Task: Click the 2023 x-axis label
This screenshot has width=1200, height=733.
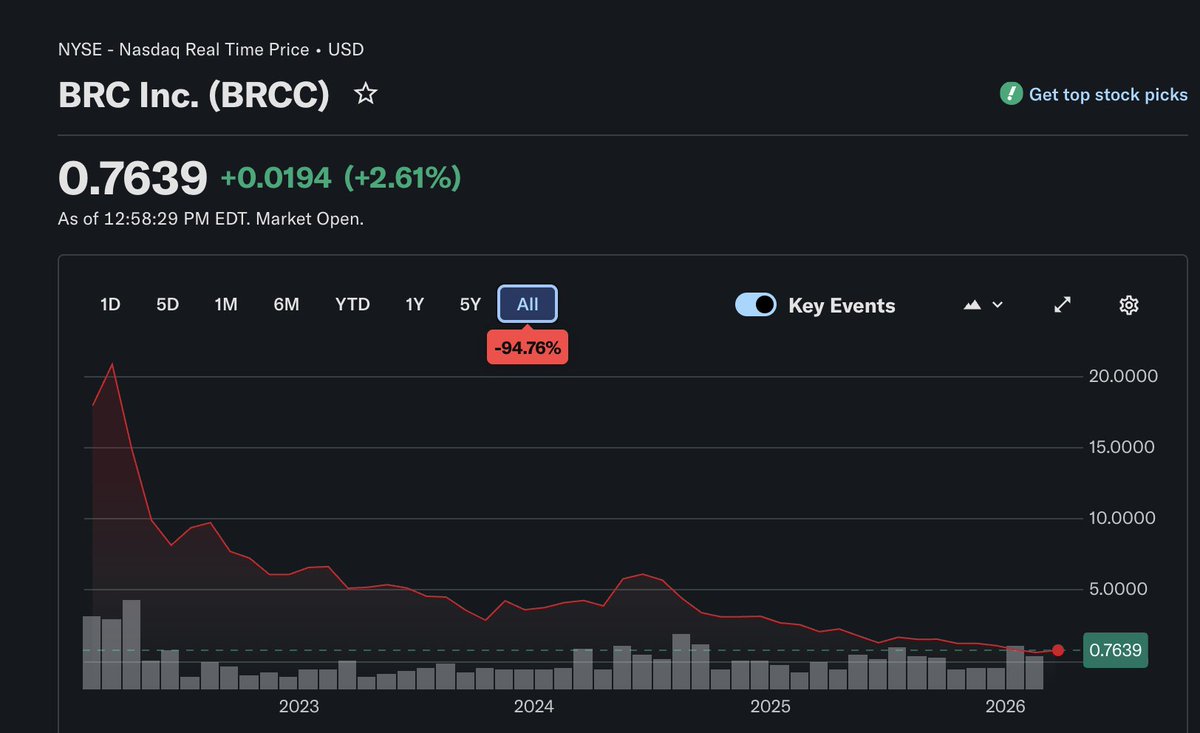Action: [x=299, y=707]
